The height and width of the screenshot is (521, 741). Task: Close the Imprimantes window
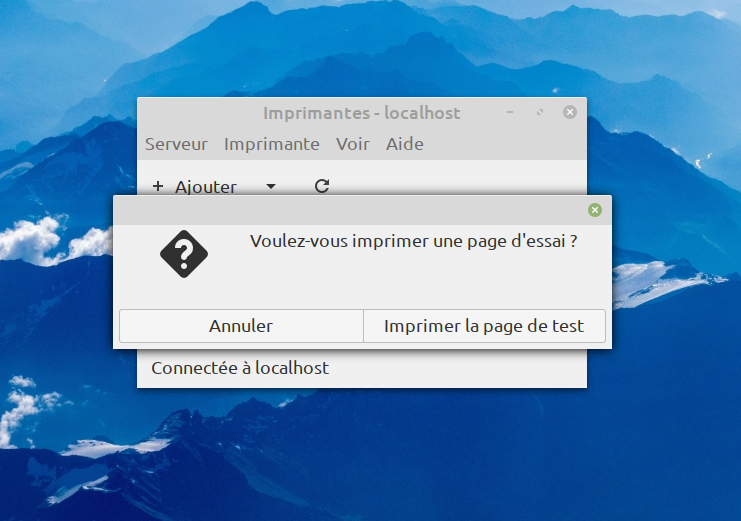click(x=570, y=112)
